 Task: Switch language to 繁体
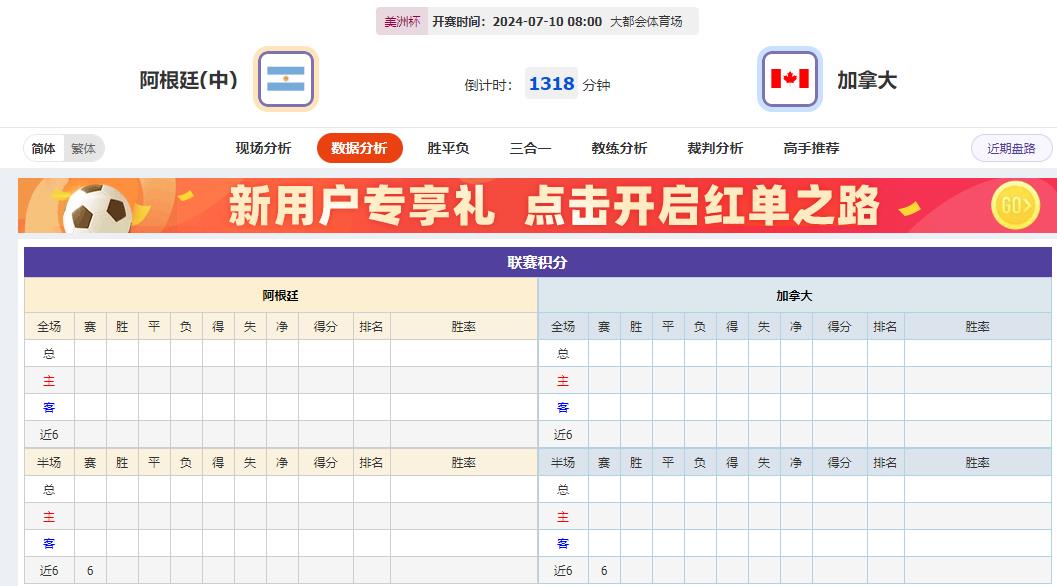tap(83, 148)
